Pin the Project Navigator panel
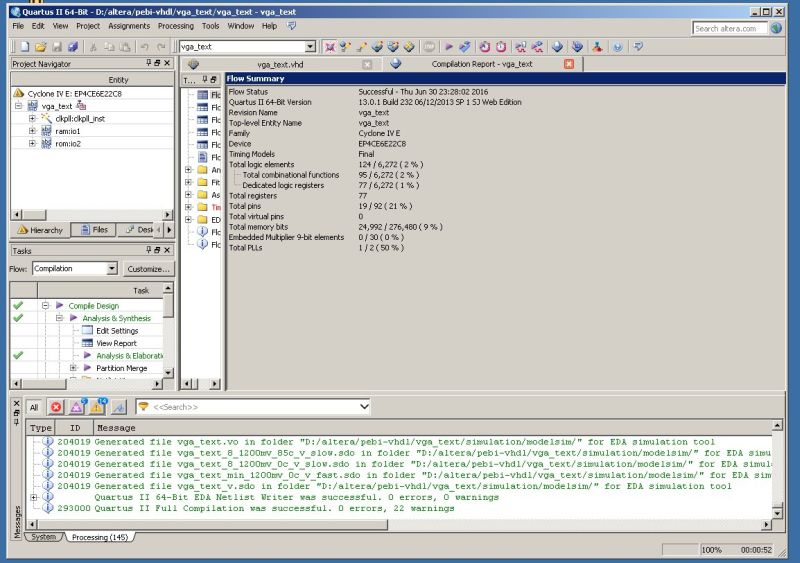The image size is (800, 563). point(148,63)
